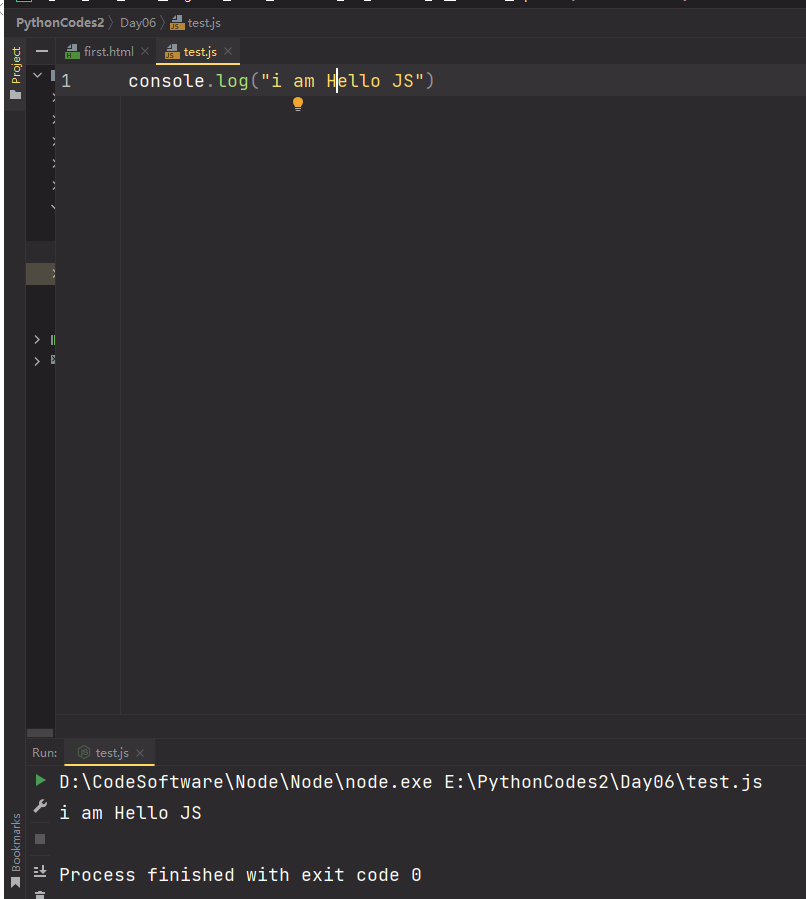Click PythonCodes2 in the breadcrumbs
This screenshot has width=806, height=899.
pyautogui.click(x=60, y=22)
